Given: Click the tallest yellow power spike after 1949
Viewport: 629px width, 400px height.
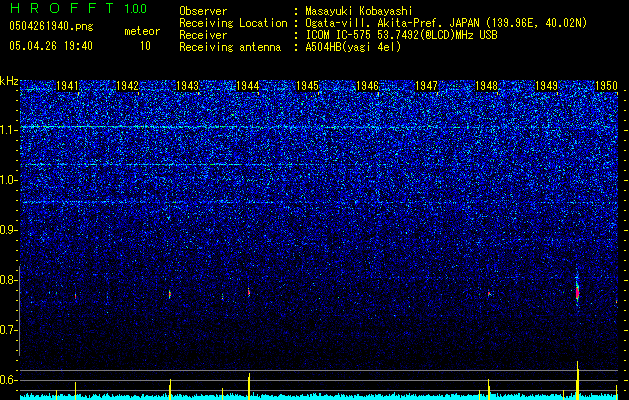Looking at the screenshot, I should point(578,380).
